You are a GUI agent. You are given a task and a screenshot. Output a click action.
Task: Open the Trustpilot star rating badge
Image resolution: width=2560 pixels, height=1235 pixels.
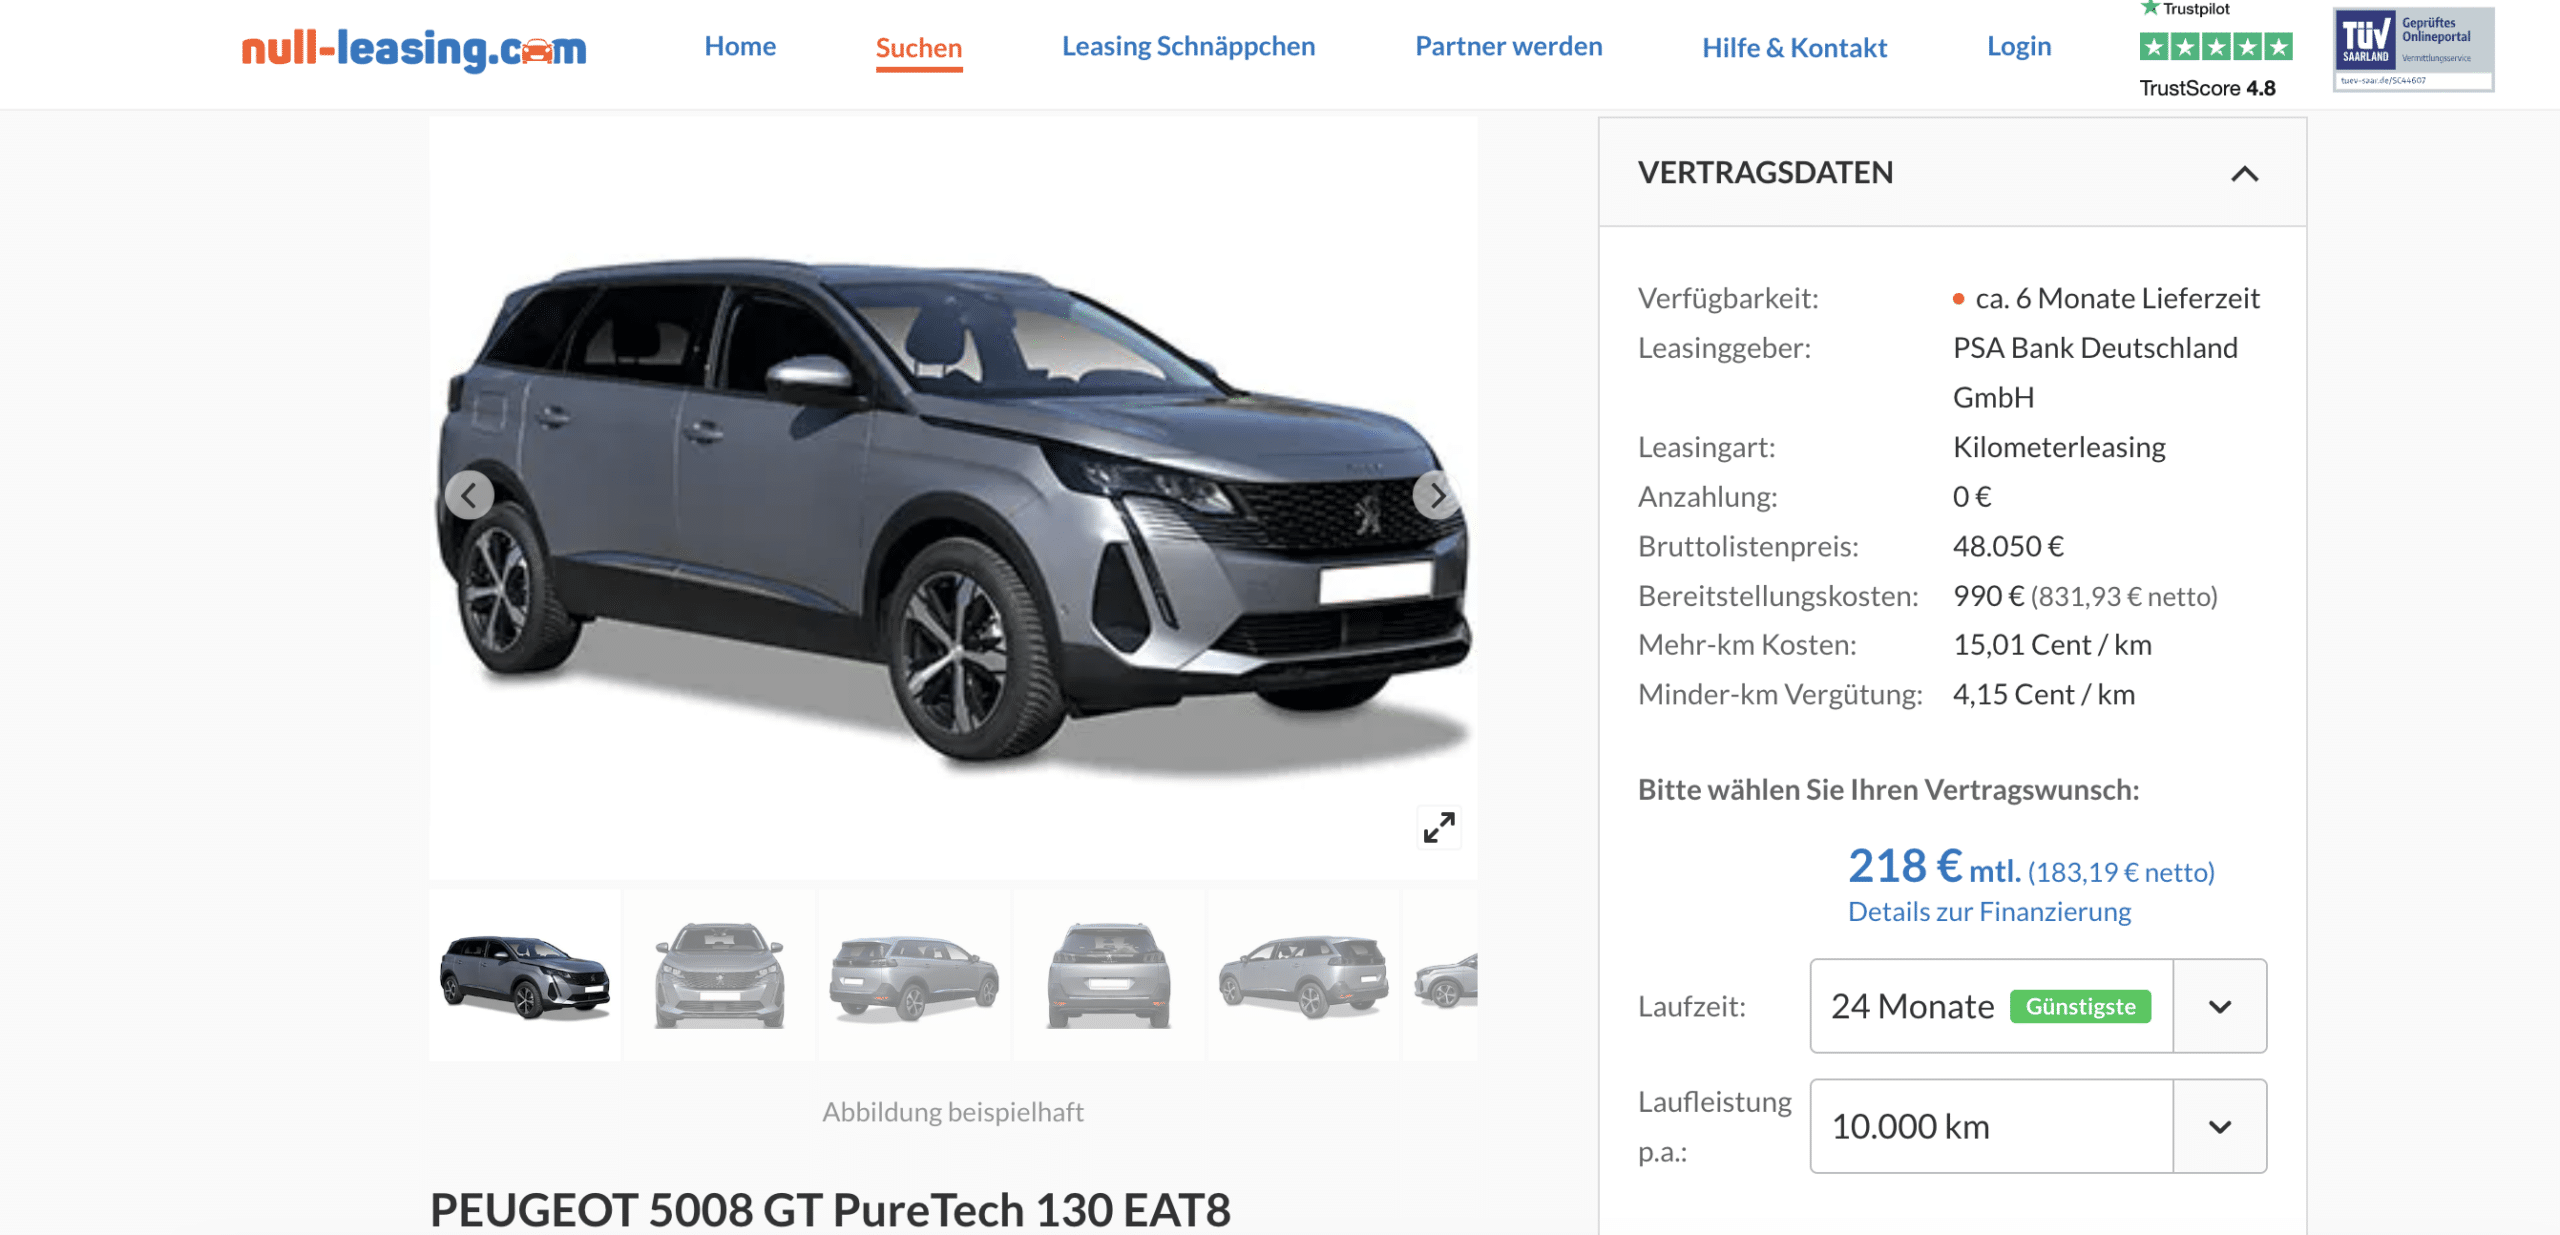tap(2215, 49)
